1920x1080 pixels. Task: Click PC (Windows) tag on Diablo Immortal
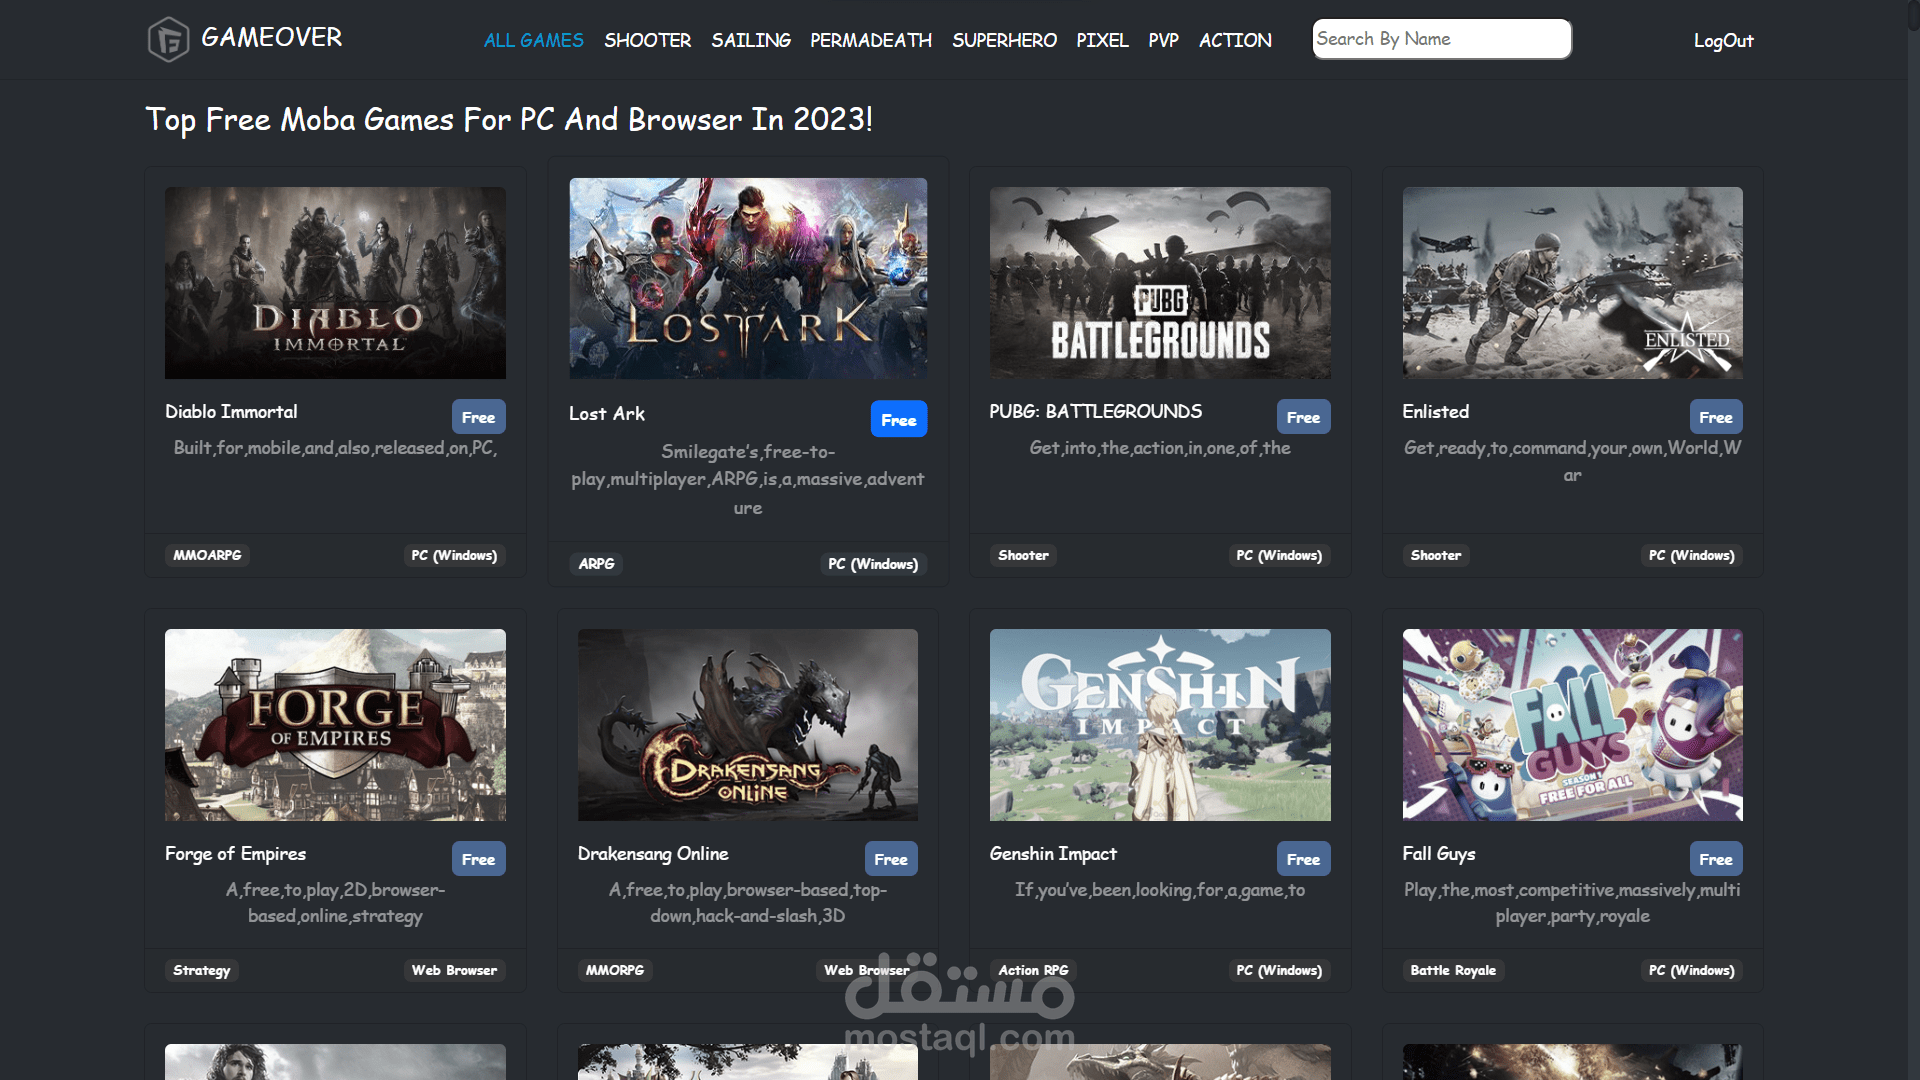coord(454,555)
